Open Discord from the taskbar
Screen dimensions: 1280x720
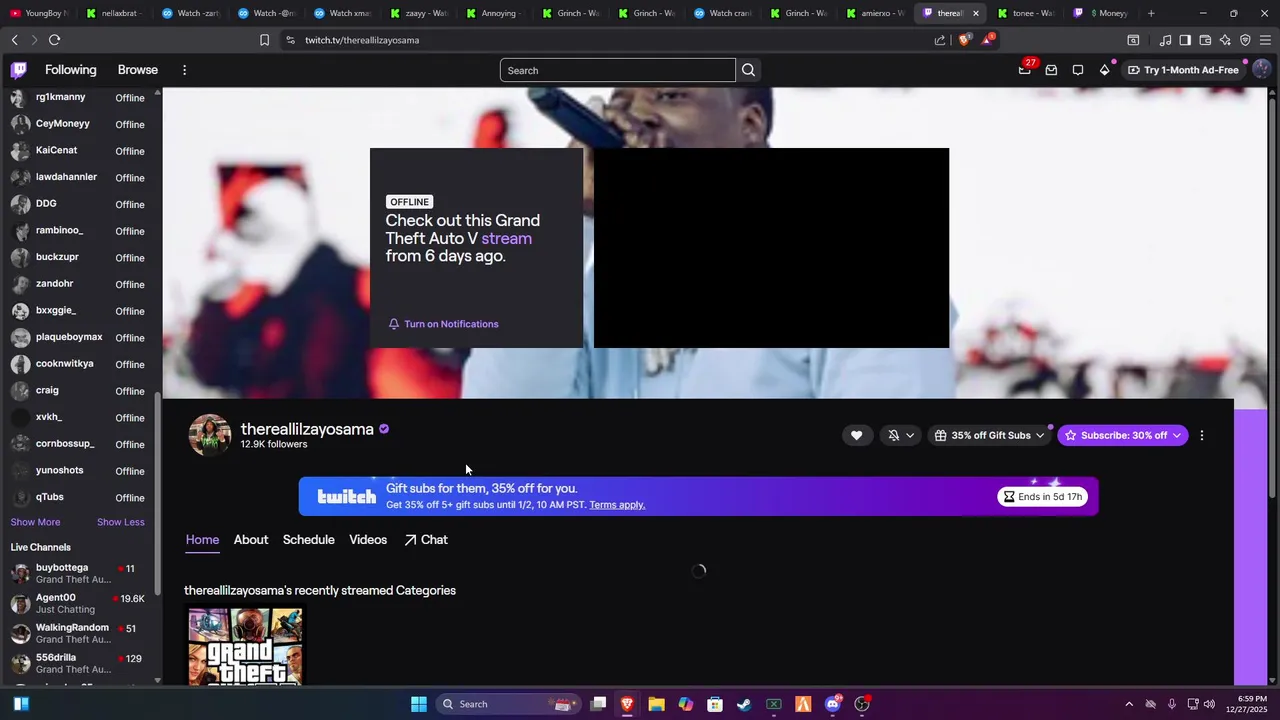pos(833,704)
